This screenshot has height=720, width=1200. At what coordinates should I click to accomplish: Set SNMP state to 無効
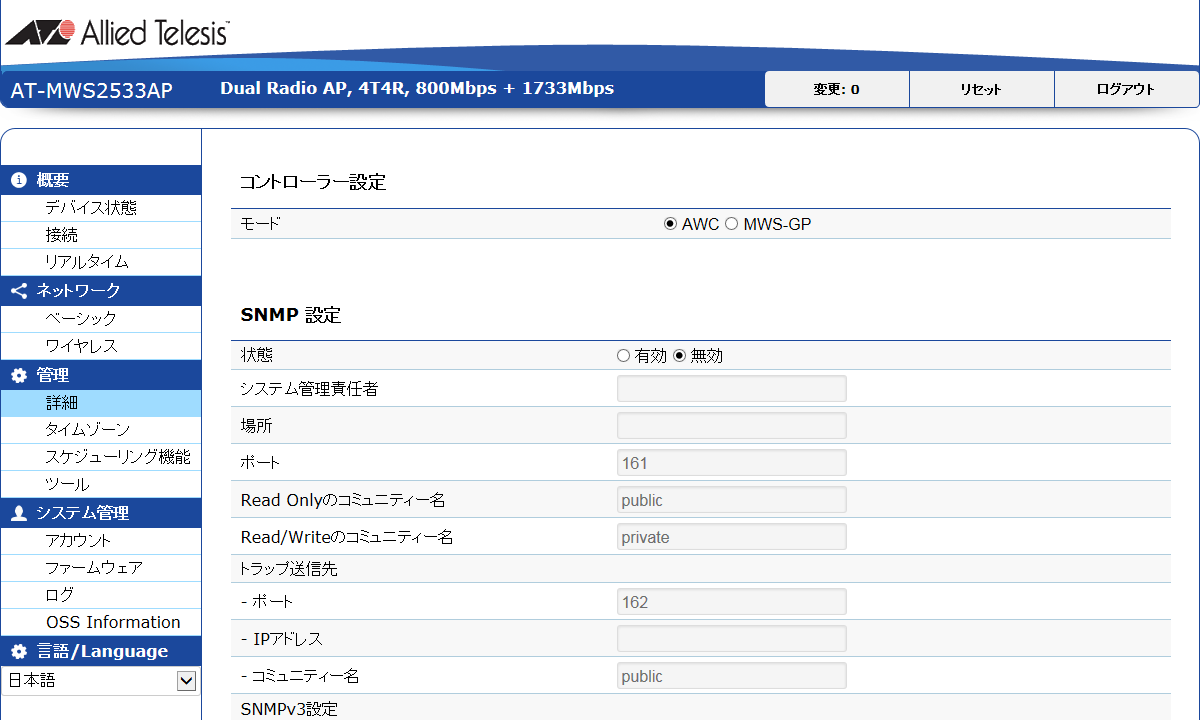click(680, 356)
